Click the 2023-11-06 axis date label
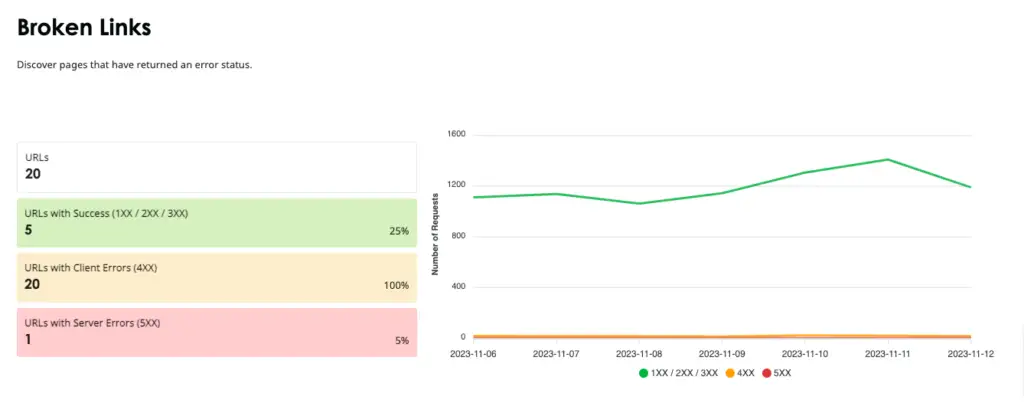 [x=473, y=354]
